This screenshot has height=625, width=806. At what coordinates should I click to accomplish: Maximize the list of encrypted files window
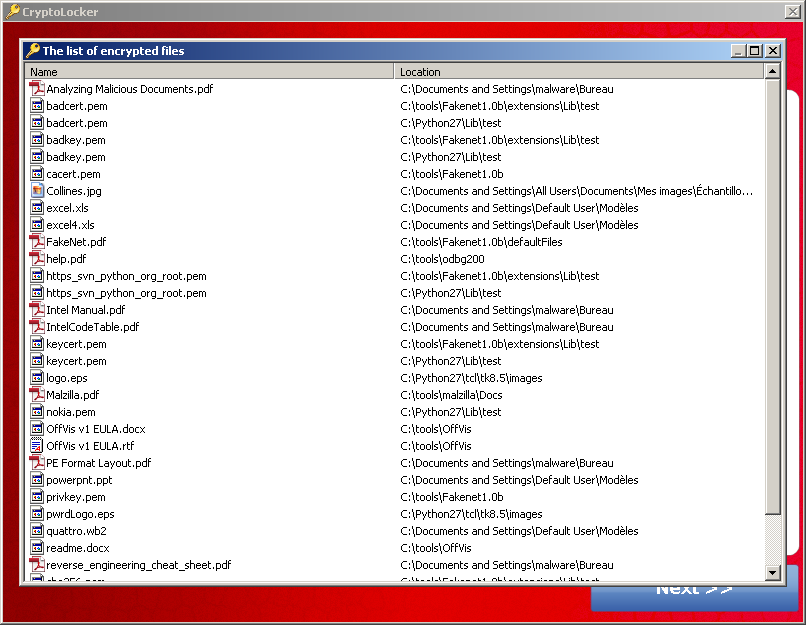pyautogui.click(x=754, y=51)
